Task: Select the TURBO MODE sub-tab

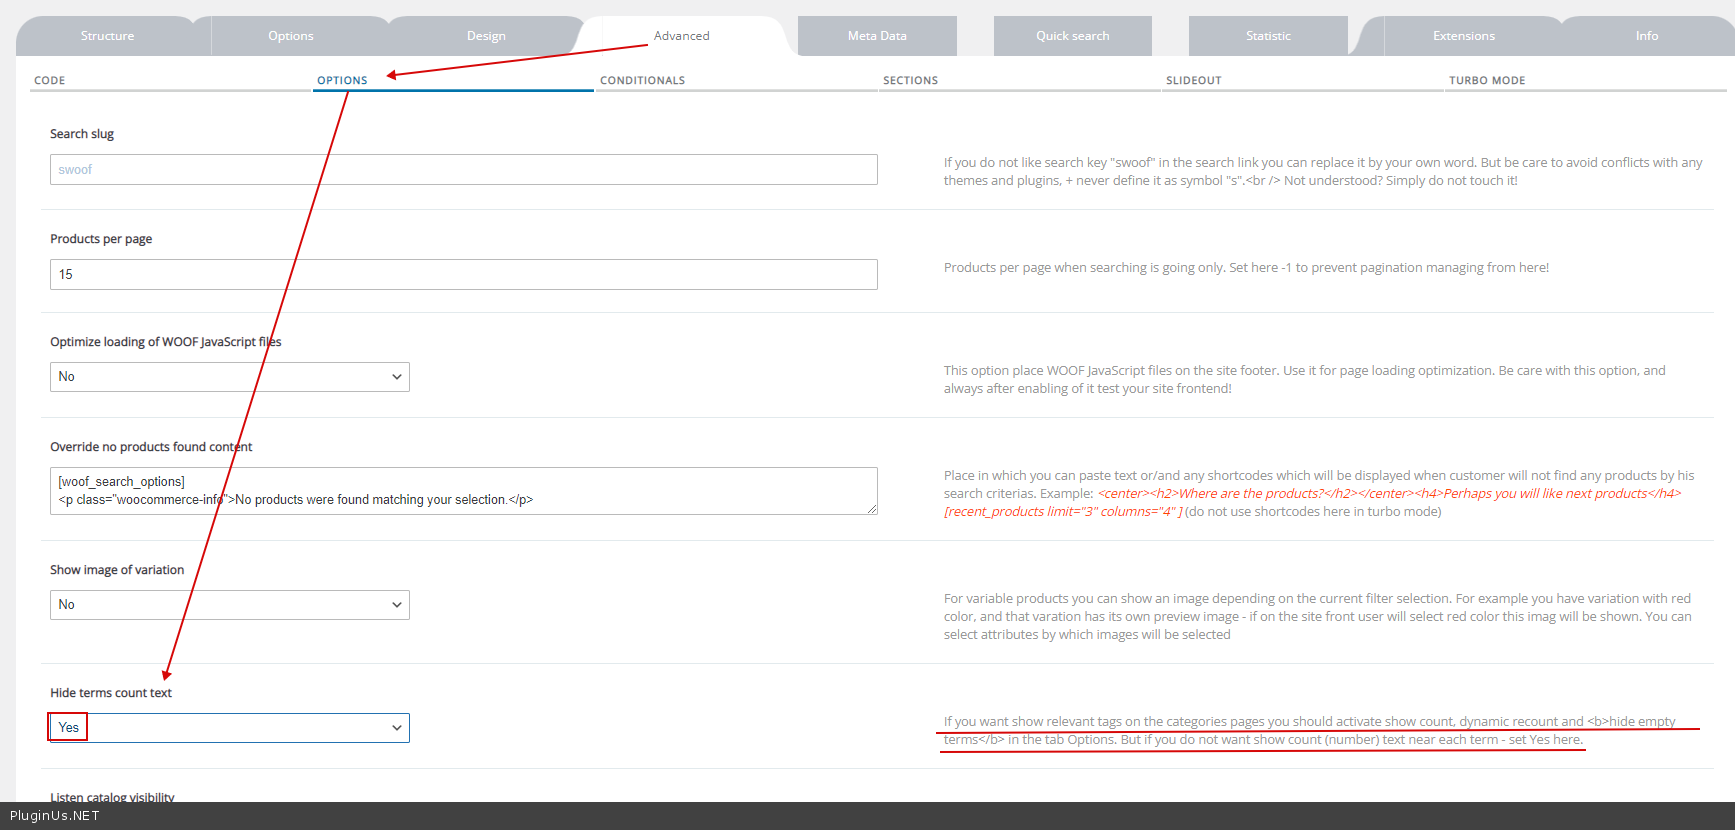Action: (1486, 81)
